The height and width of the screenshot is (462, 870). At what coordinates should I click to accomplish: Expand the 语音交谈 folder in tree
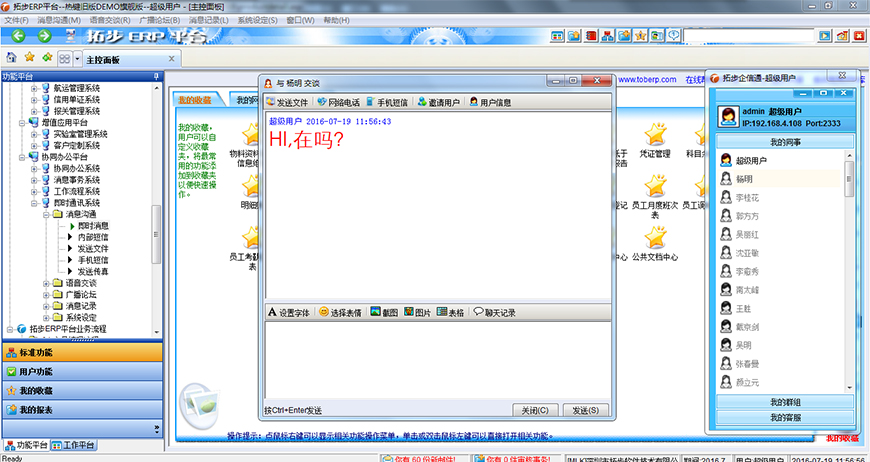[46, 283]
